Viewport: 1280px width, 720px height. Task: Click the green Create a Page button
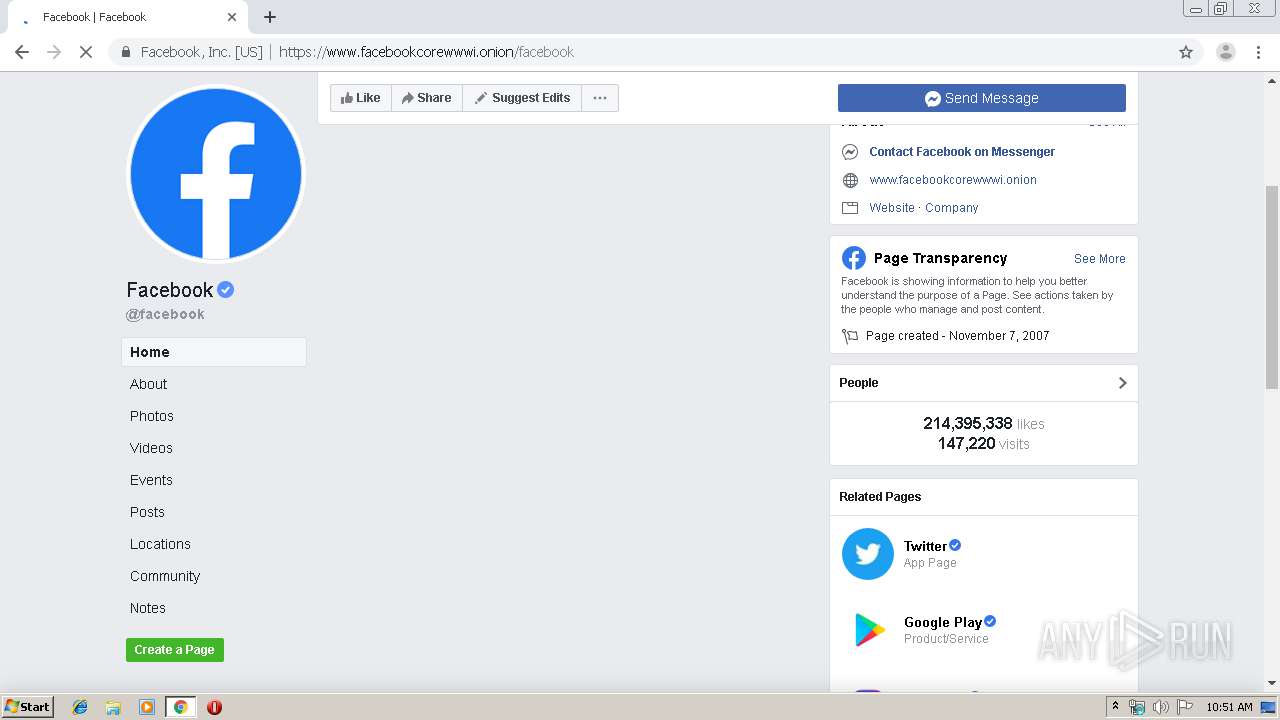(175, 650)
